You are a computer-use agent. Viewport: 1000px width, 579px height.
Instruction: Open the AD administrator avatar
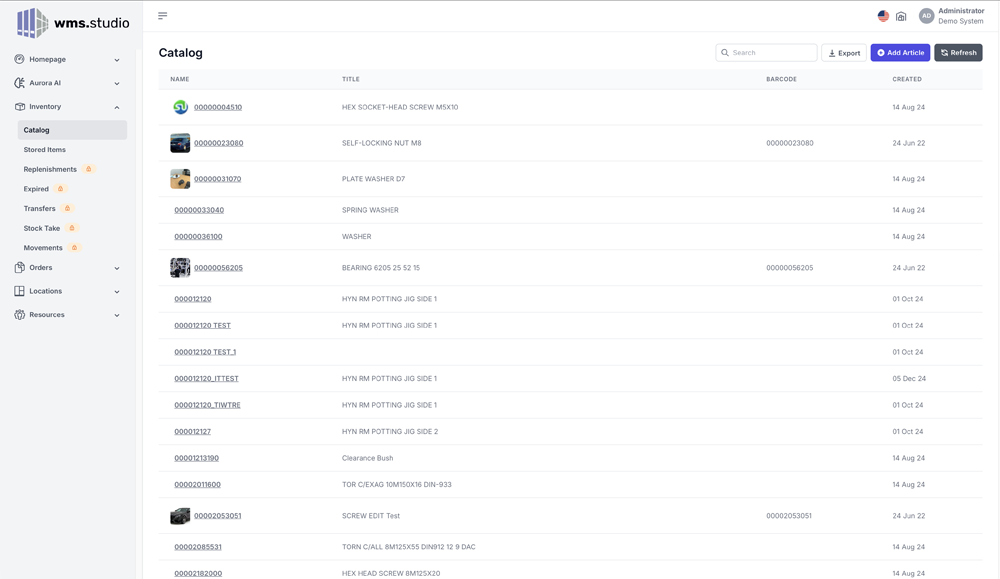(926, 16)
